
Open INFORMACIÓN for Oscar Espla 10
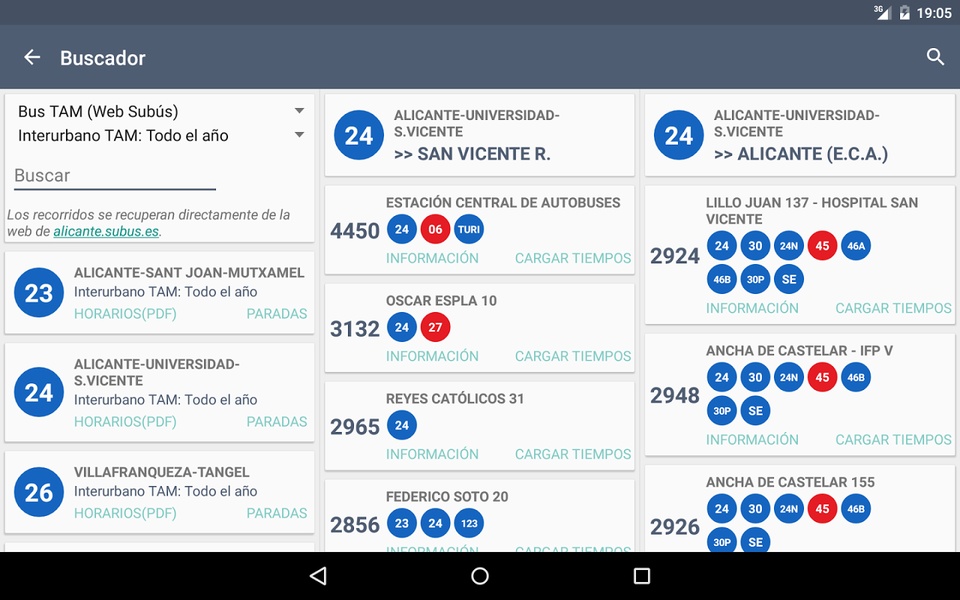432,356
